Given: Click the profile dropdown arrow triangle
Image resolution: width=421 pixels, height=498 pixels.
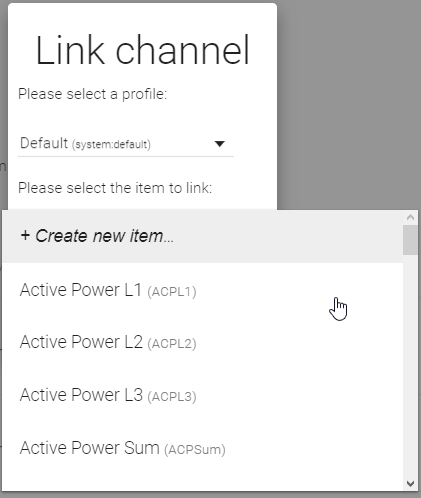Looking at the screenshot, I should (x=220, y=144).
